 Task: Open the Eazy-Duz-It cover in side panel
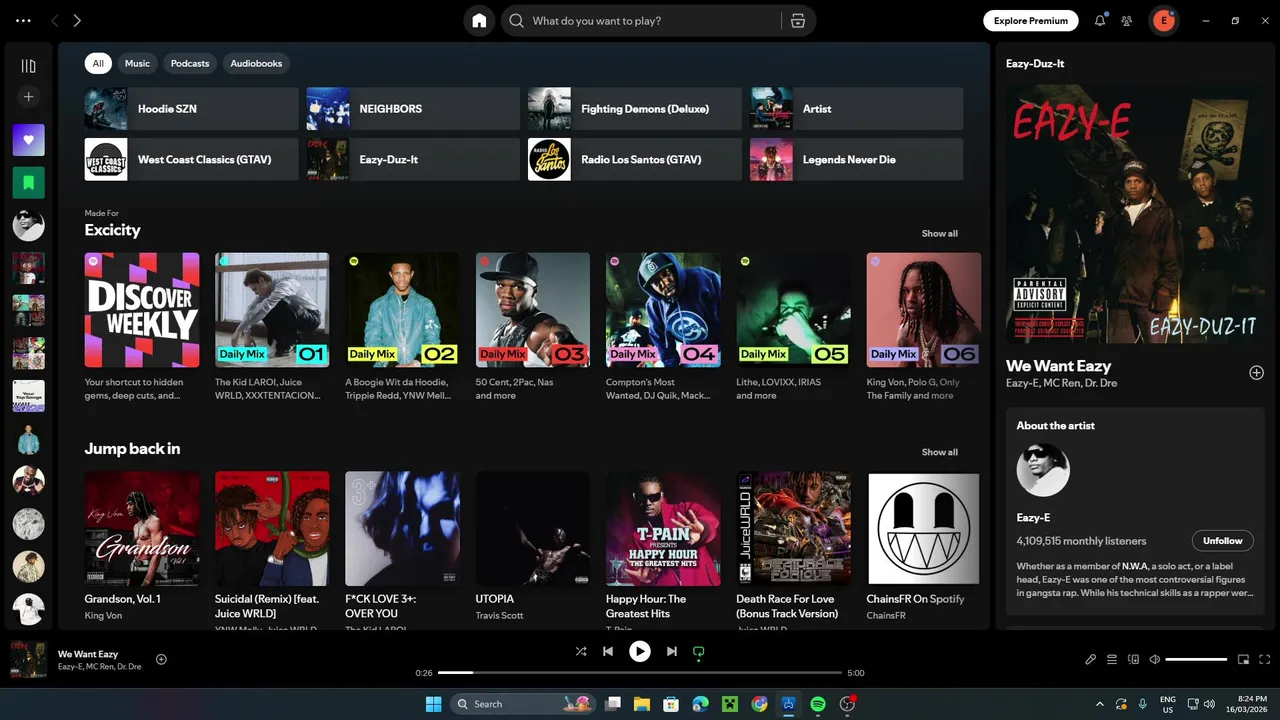click(x=1135, y=214)
